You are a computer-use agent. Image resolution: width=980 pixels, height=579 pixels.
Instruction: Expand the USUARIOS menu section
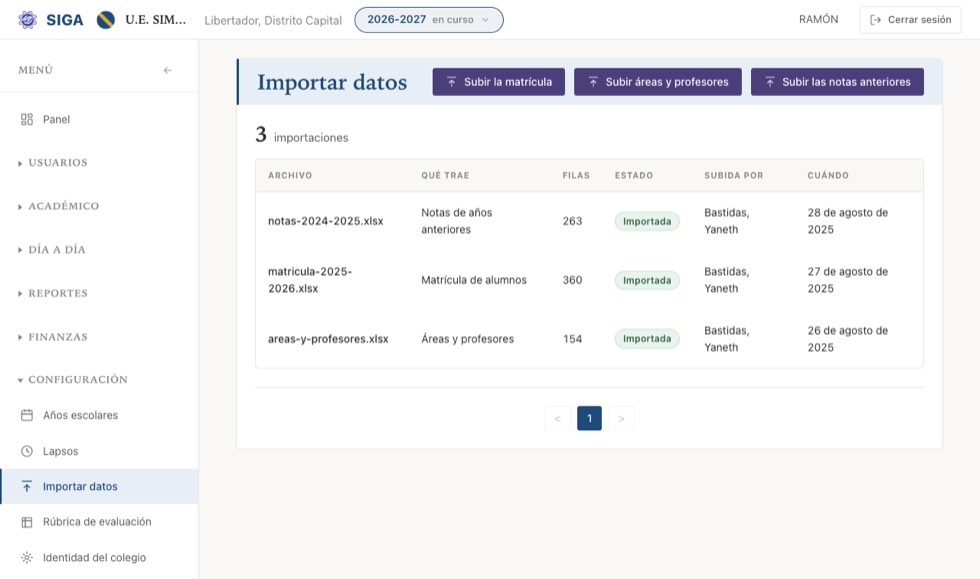tap(58, 163)
